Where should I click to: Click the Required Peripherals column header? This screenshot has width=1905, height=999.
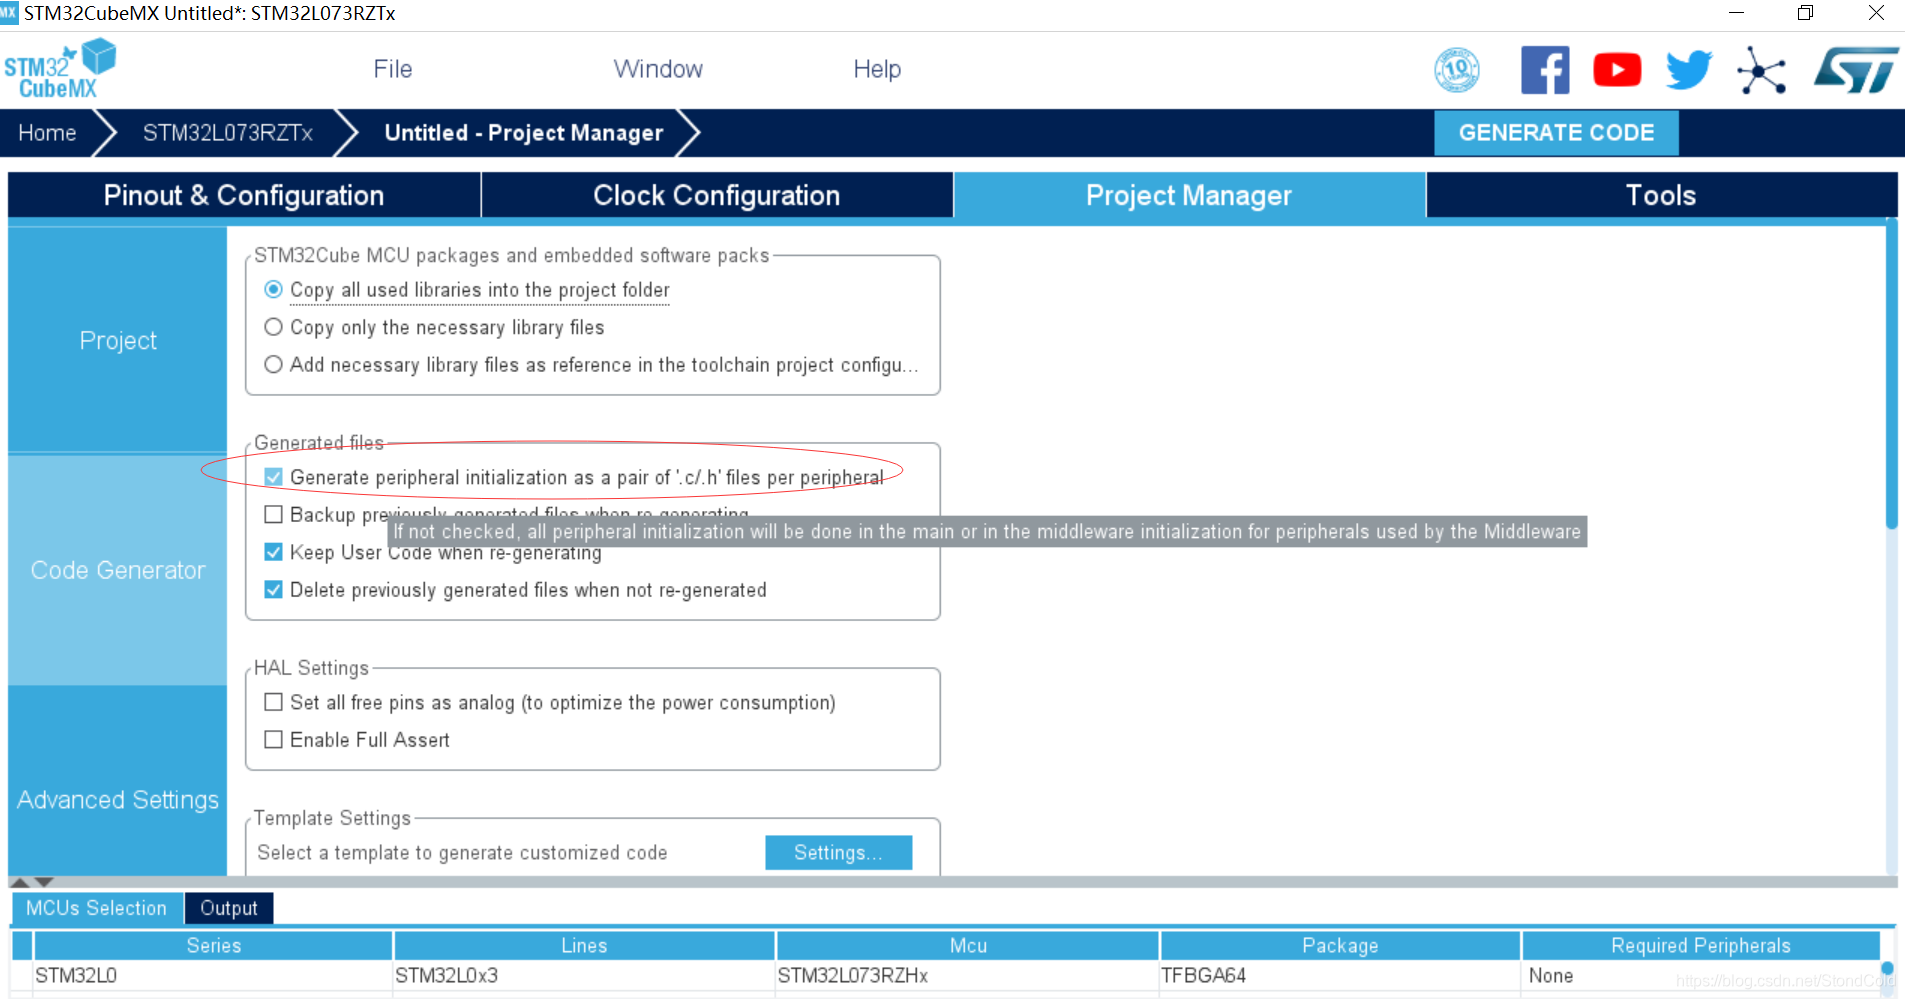pyautogui.click(x=1701, y=946)
